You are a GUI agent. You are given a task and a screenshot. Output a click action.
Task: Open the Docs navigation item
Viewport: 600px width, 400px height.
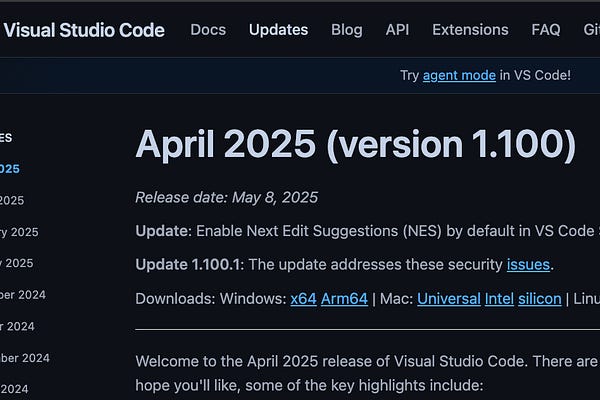tap(208, 30)
